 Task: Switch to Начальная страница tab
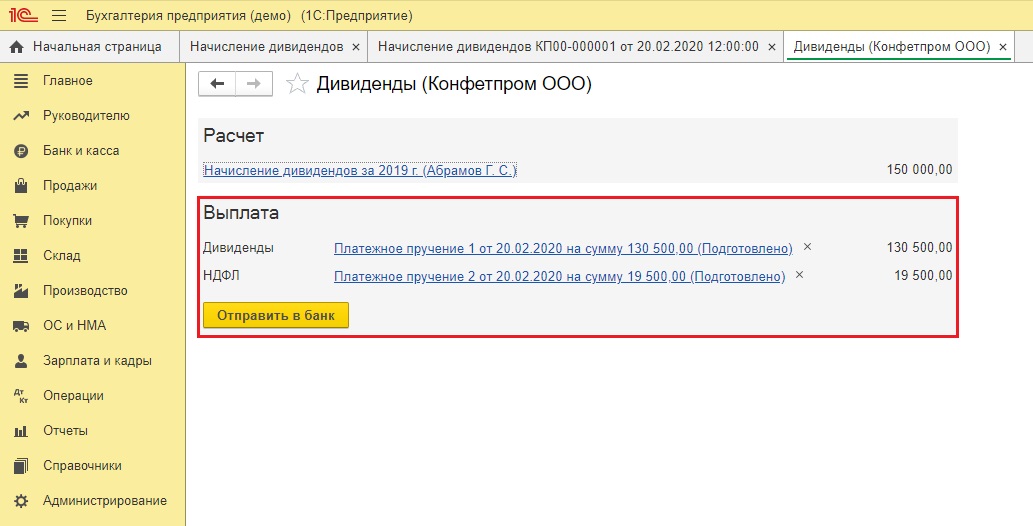(90, 47)
